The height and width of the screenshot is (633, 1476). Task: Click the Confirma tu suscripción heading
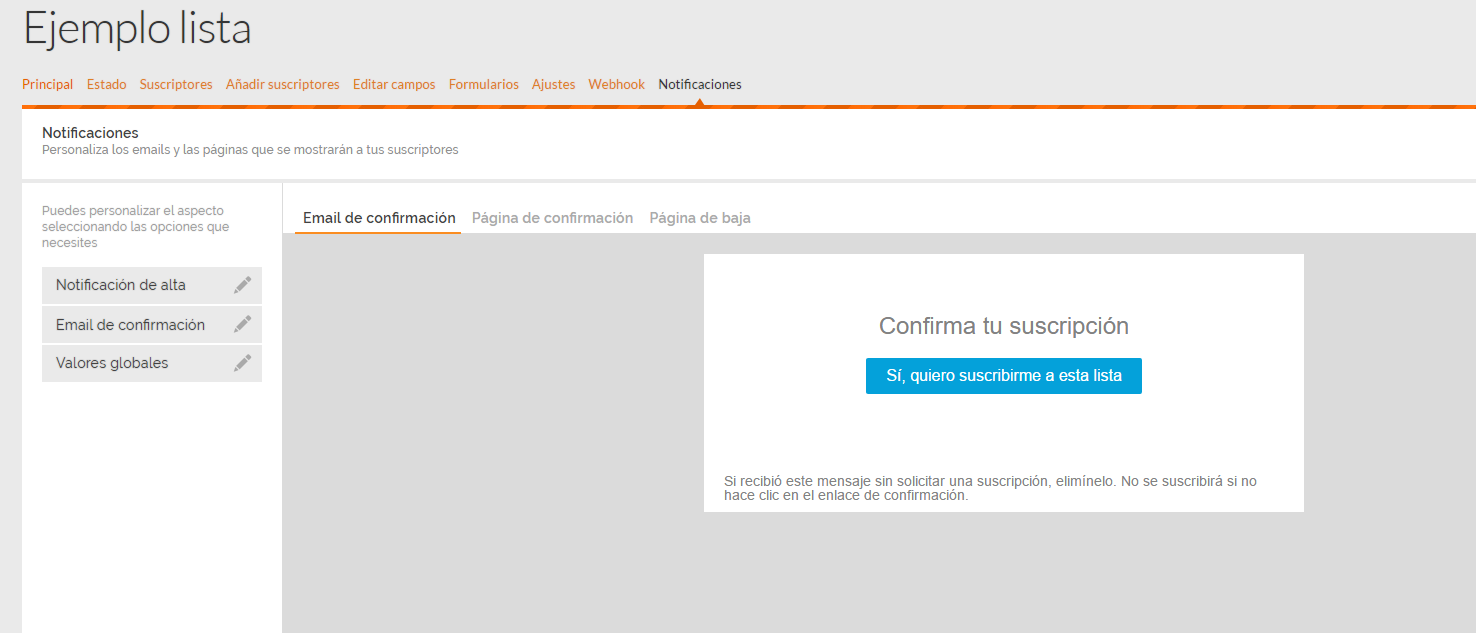point(1004,326)
